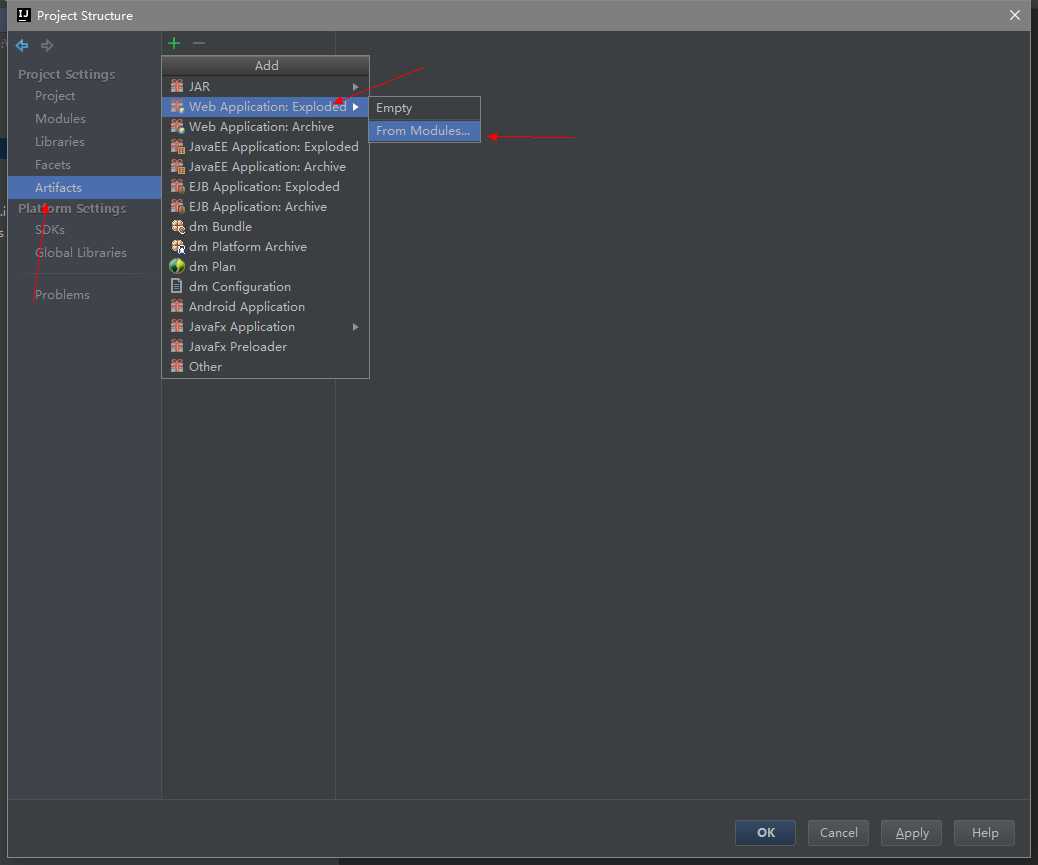Choose JavaEE Application: Exploded entry
Screen dimensions: 1038x865
pyautogui.click(x=265, y=146)
